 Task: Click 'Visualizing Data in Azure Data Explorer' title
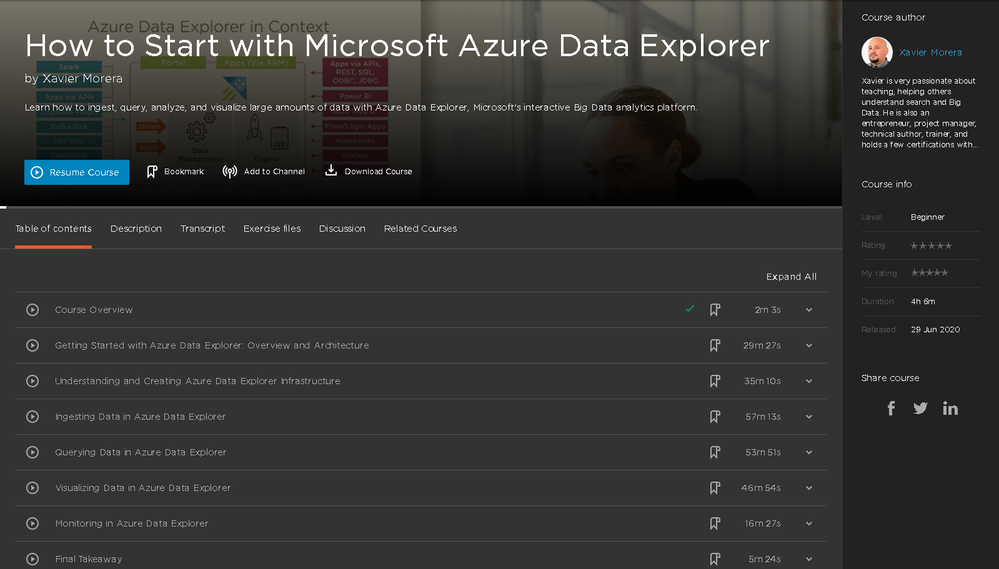(143, 488)
